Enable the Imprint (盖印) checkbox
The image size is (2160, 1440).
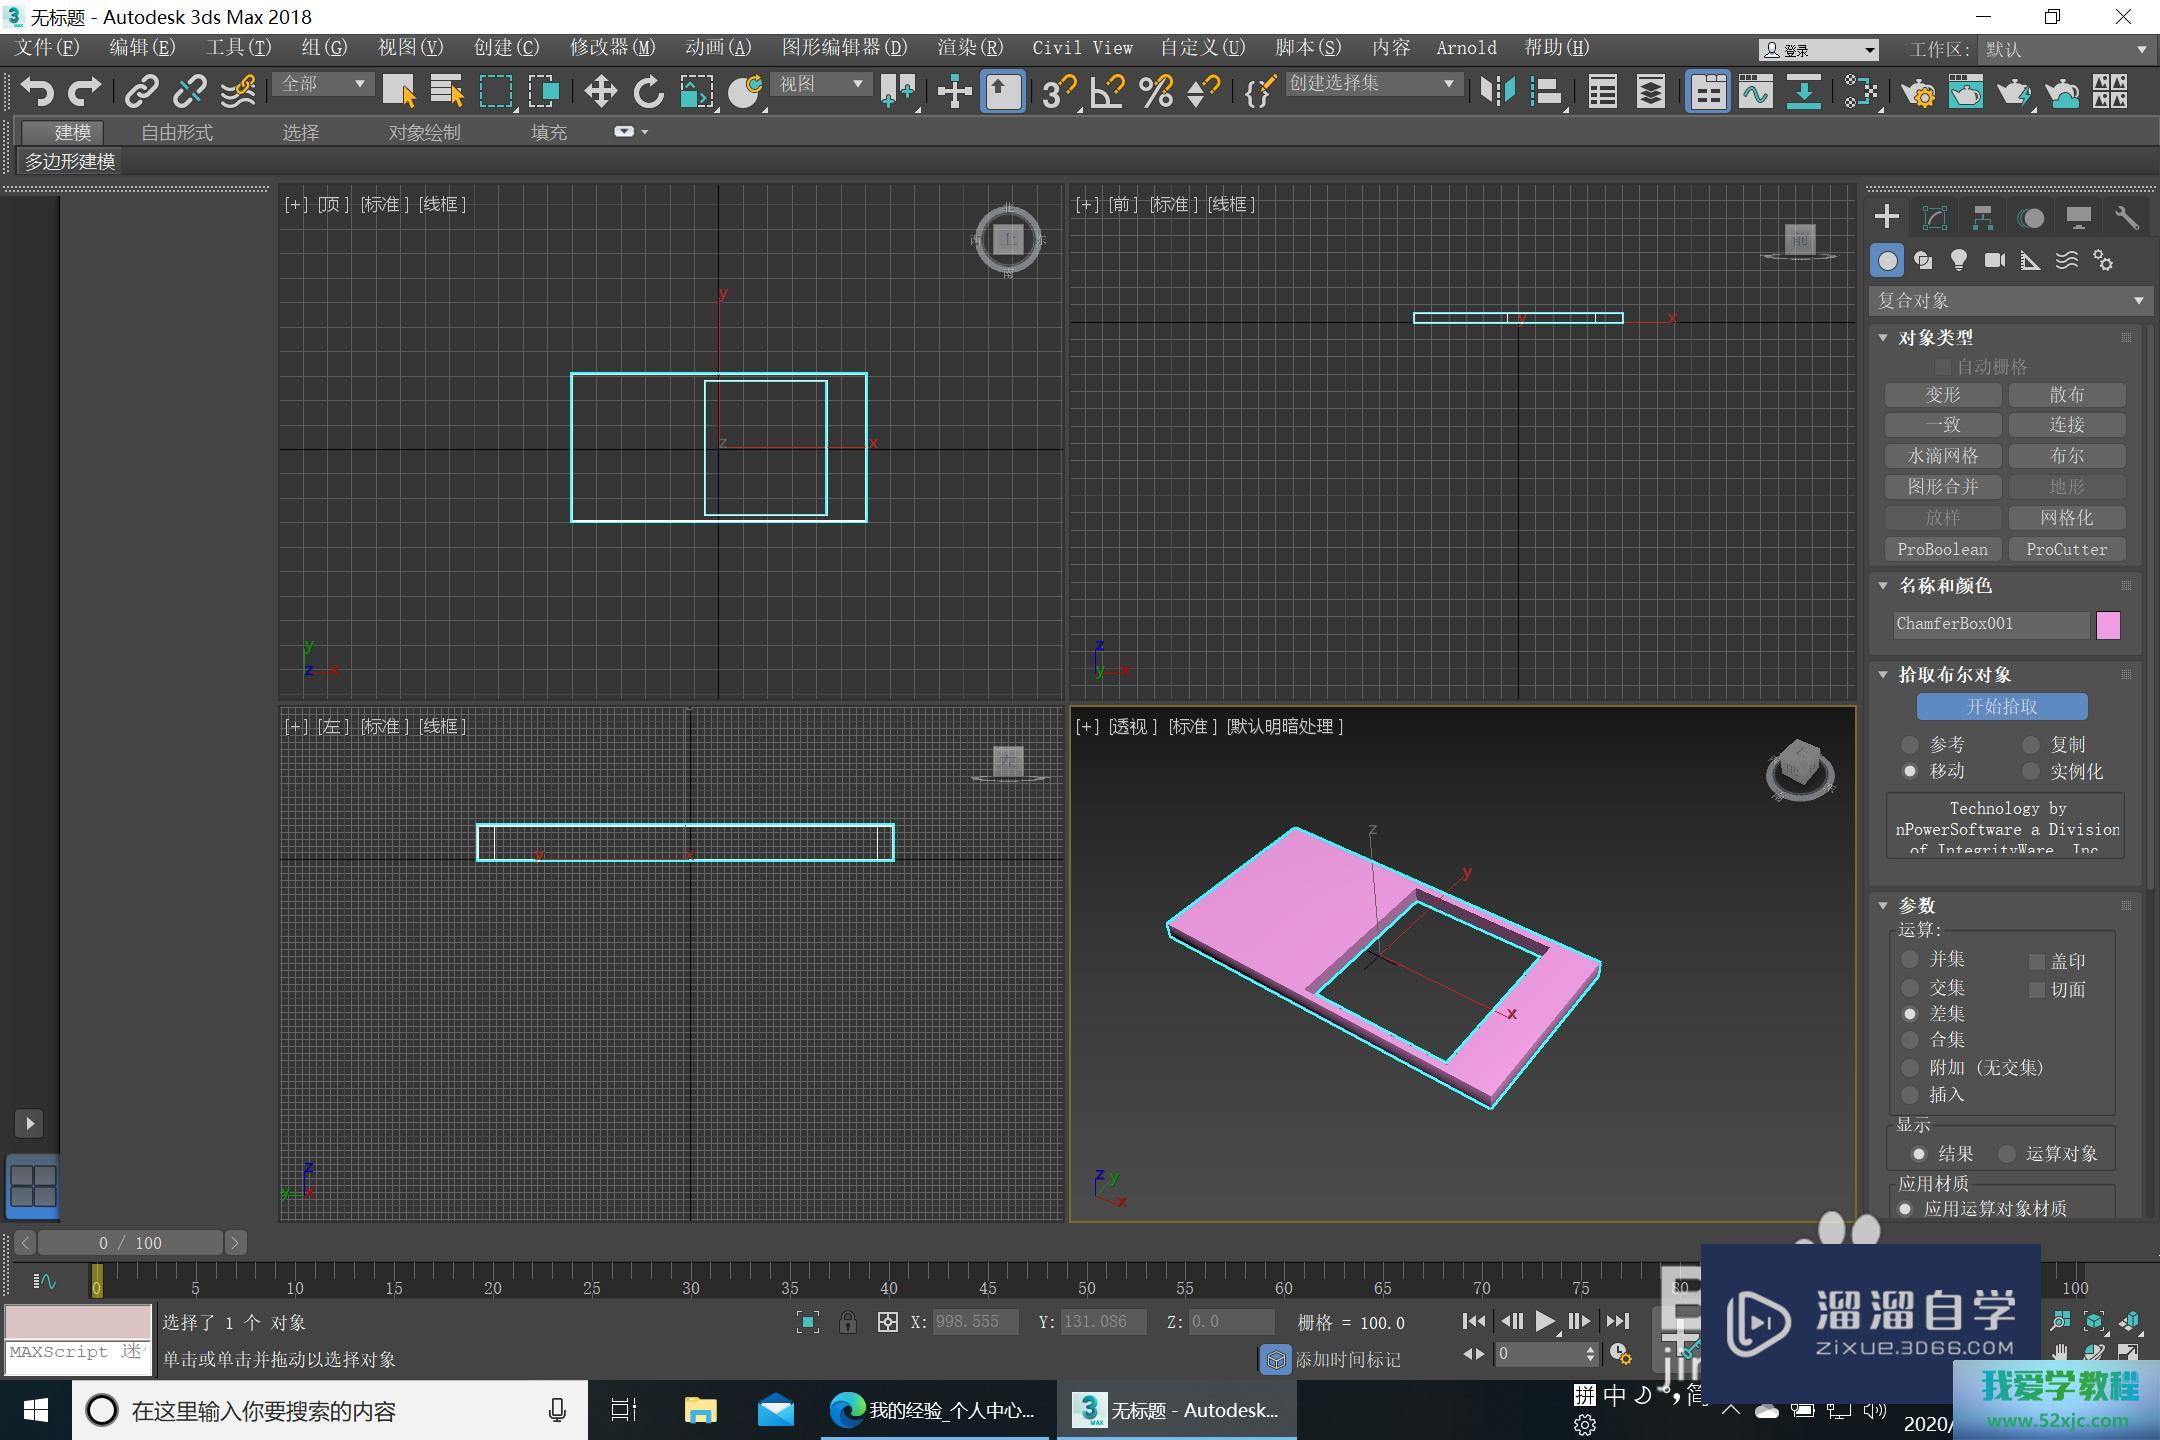coord(2036,962)
